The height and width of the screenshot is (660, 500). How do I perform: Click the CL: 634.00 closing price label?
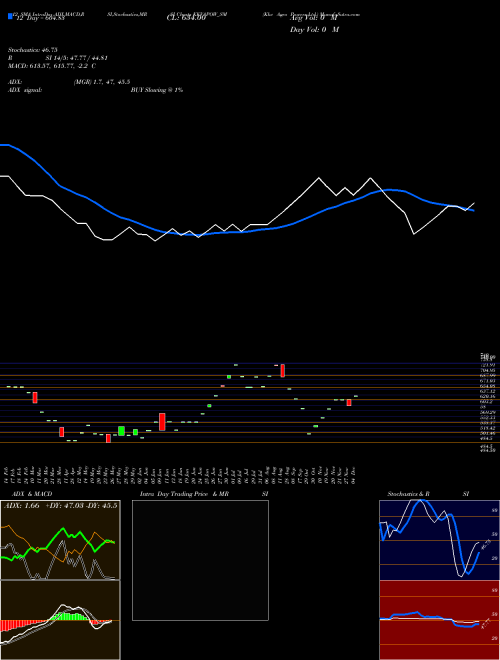[x=186, y=18]
